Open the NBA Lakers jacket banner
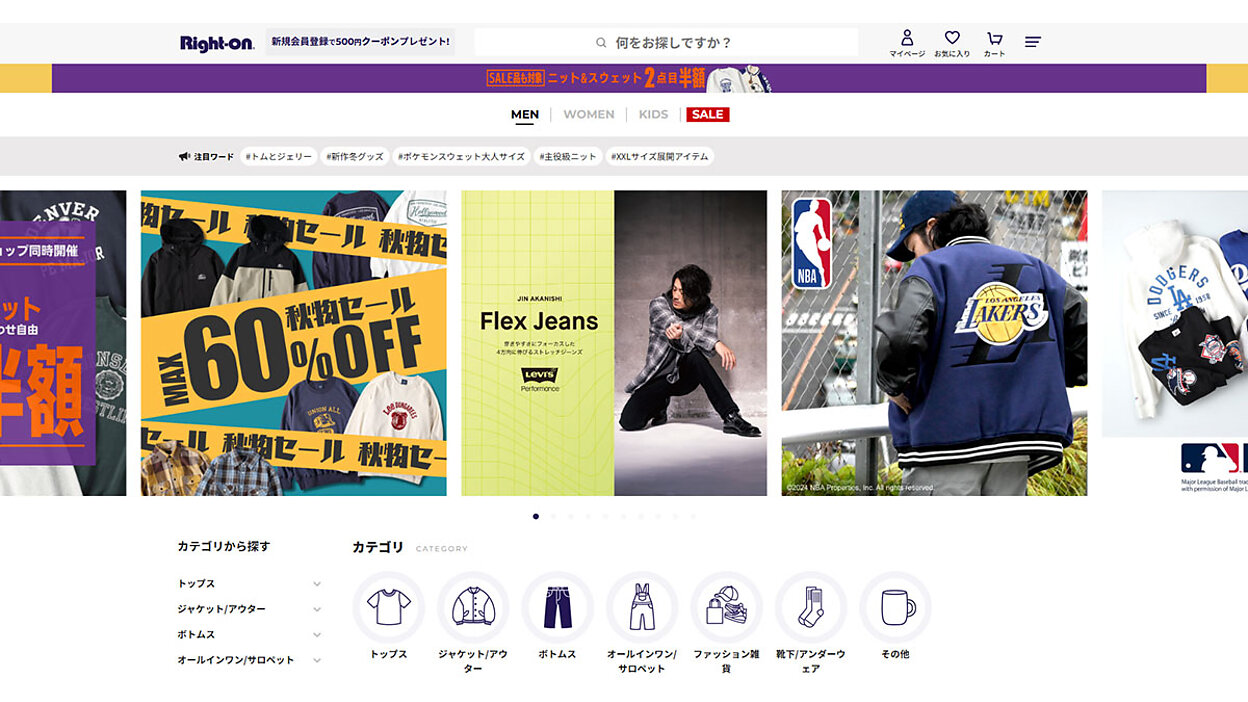The image size is (1248, 702). click(934, 343)
